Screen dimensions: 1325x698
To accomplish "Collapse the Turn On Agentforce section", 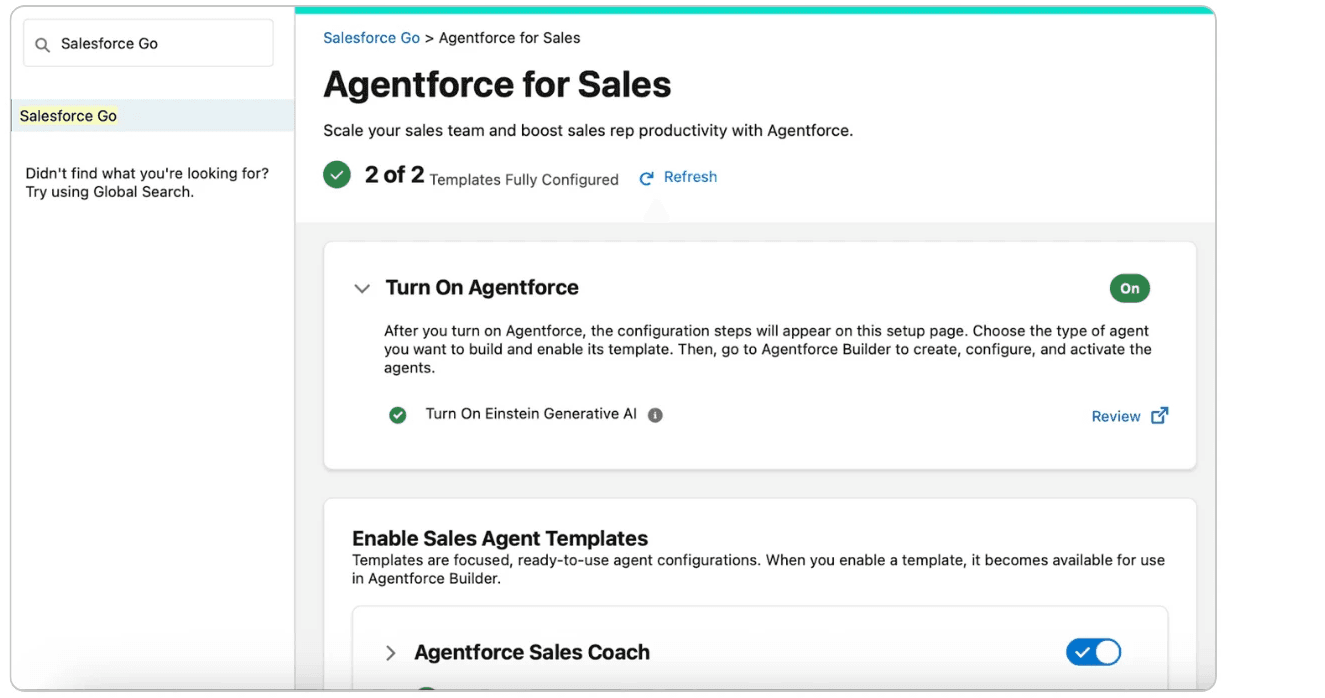I will point(362,289).
